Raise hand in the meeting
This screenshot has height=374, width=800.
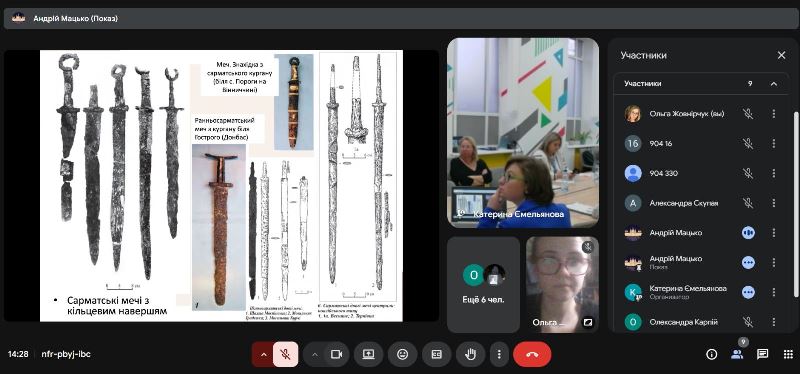click(x=470, y=354)
